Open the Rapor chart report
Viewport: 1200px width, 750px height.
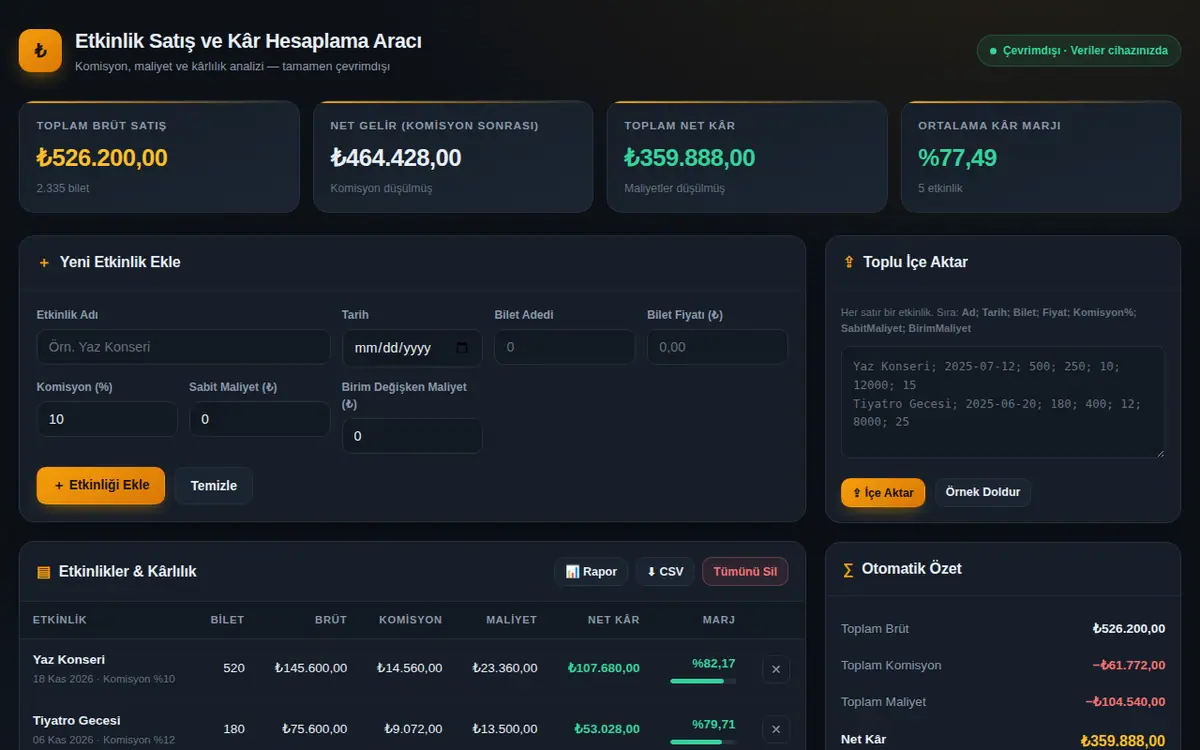click(591, 572)
